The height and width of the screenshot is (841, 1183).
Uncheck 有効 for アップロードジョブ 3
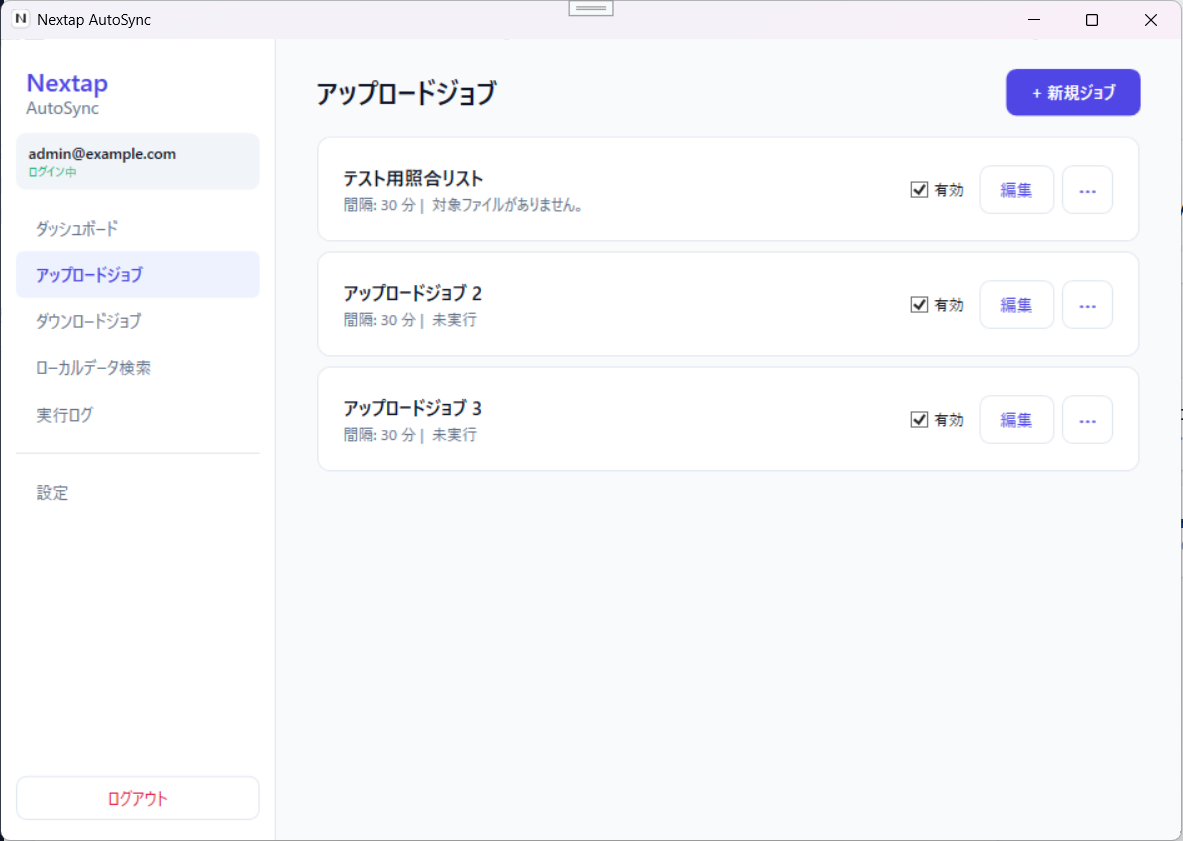pyautogui.click(x=919, y=419)
